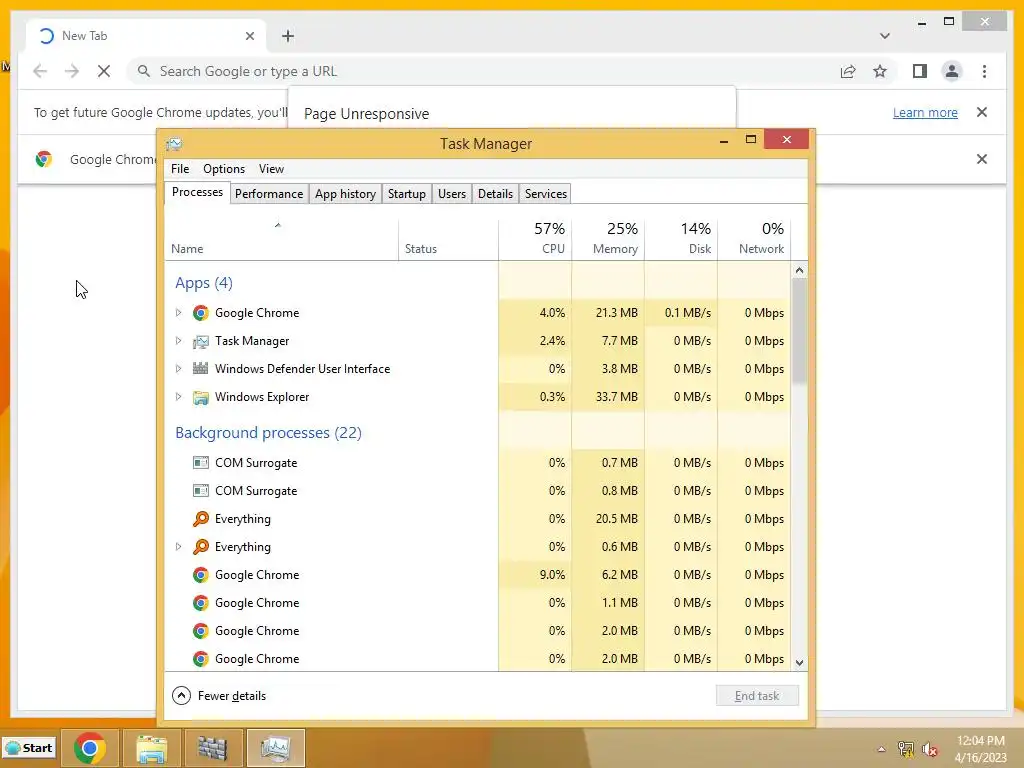Switch to the App history tab
The width and height of the screenshot is (1024, 768).
pos(345,193)
